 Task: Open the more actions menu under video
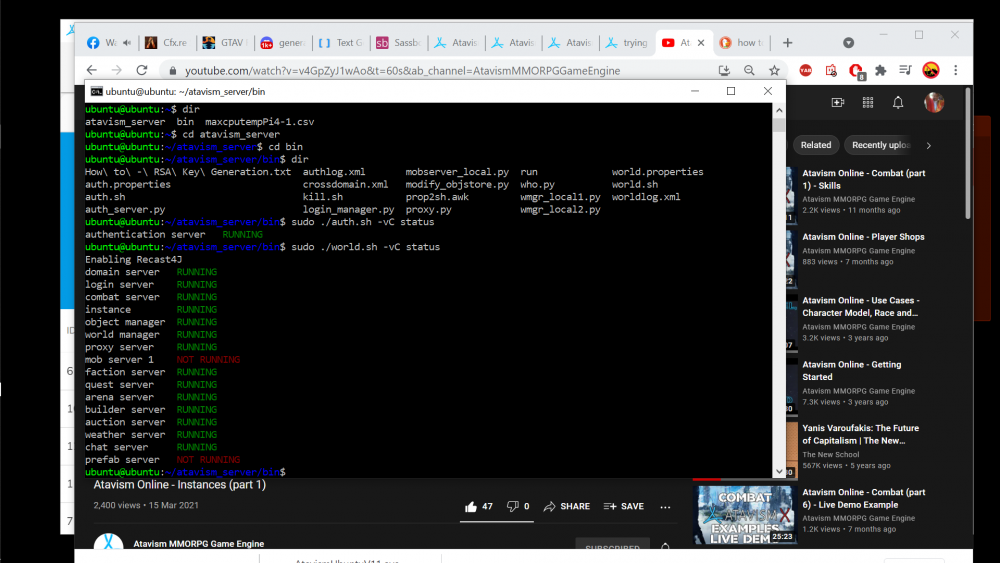click(x=665, y=507)
